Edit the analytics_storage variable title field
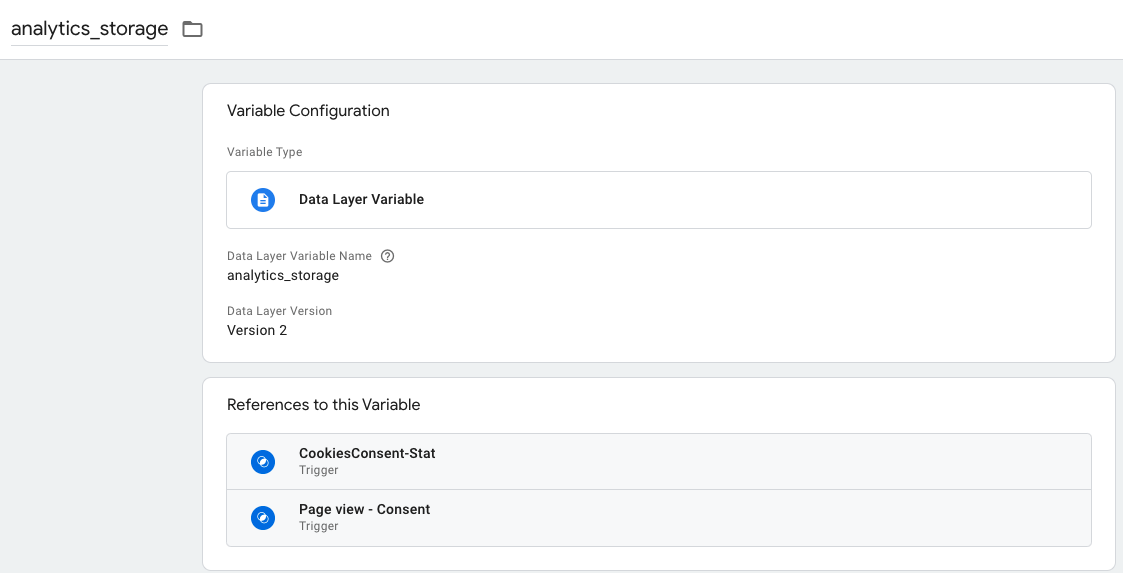This screenshot has width=1123, height=573. pos(89,29)
